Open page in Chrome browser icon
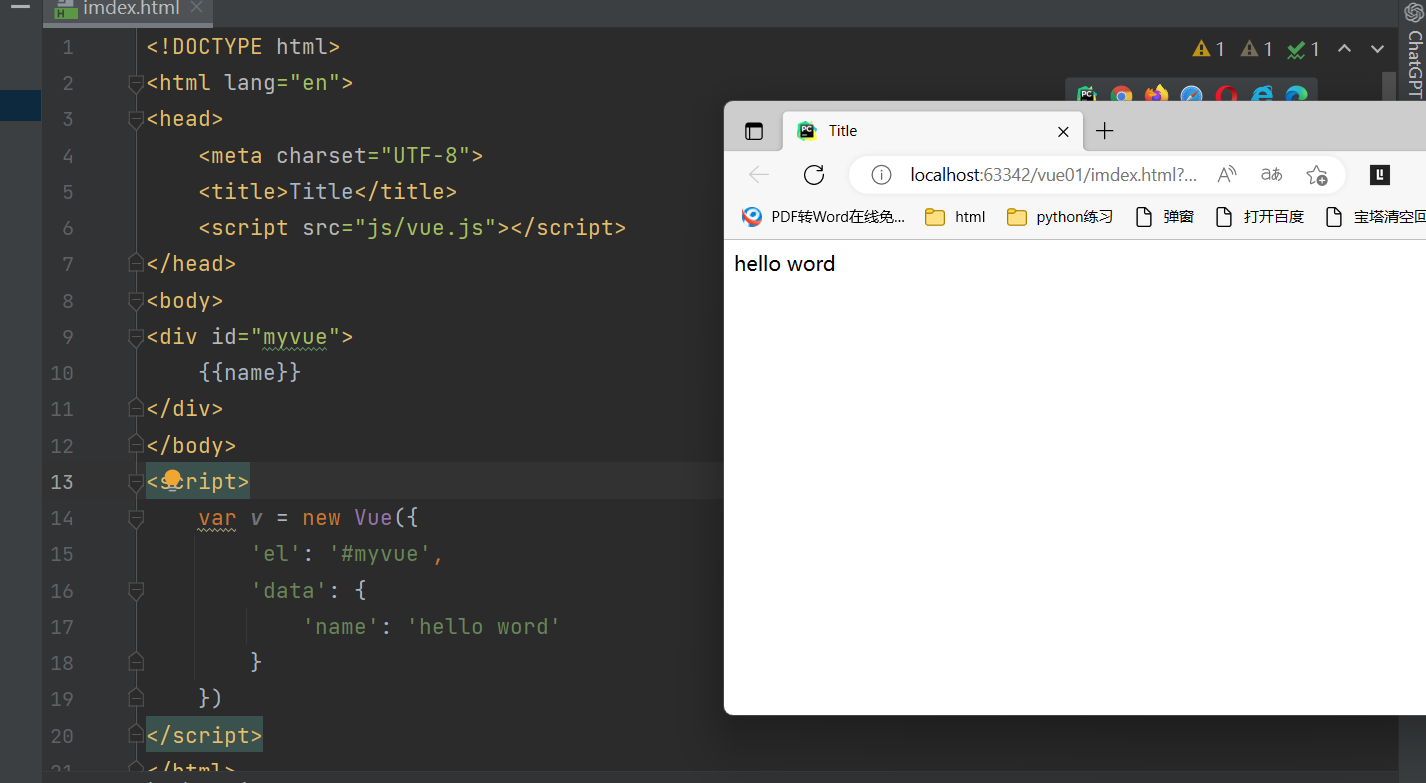The width and height of the screenshot is (1426, 783). (x=1121, y=95)
